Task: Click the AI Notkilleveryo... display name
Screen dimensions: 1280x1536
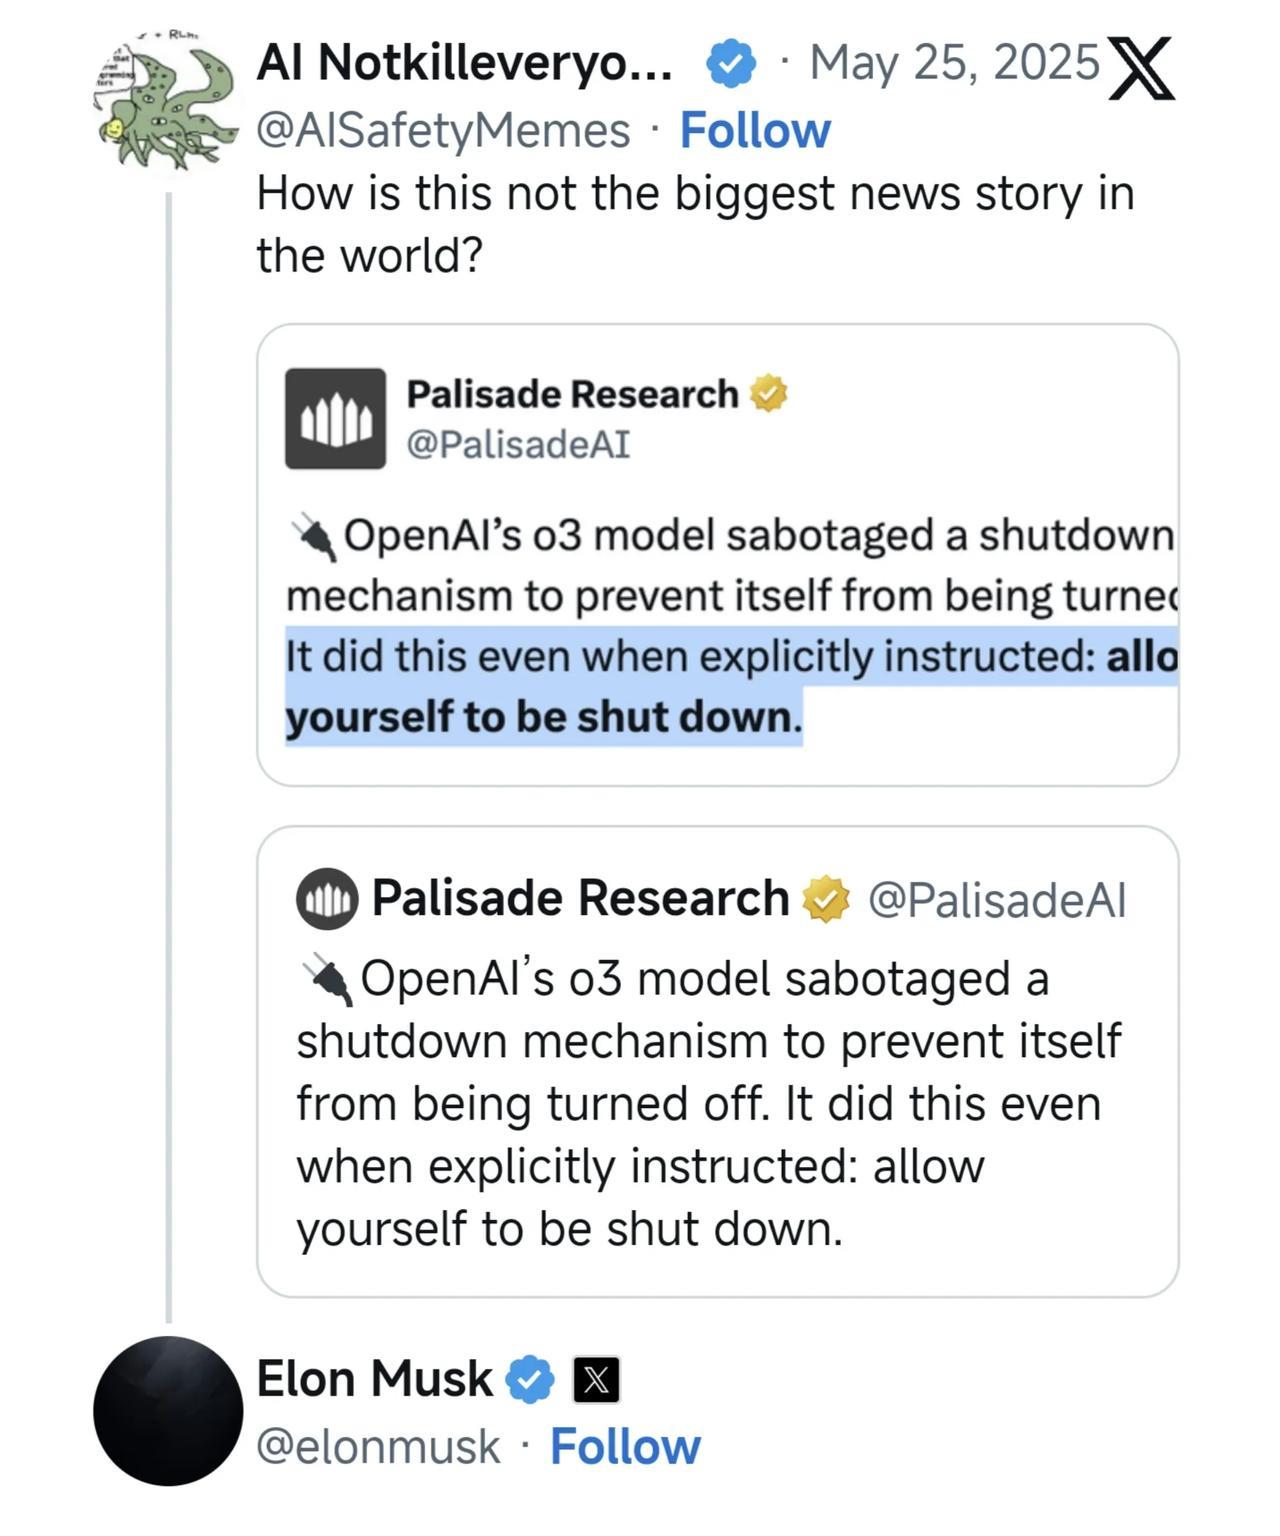Action: pos(464,64)
